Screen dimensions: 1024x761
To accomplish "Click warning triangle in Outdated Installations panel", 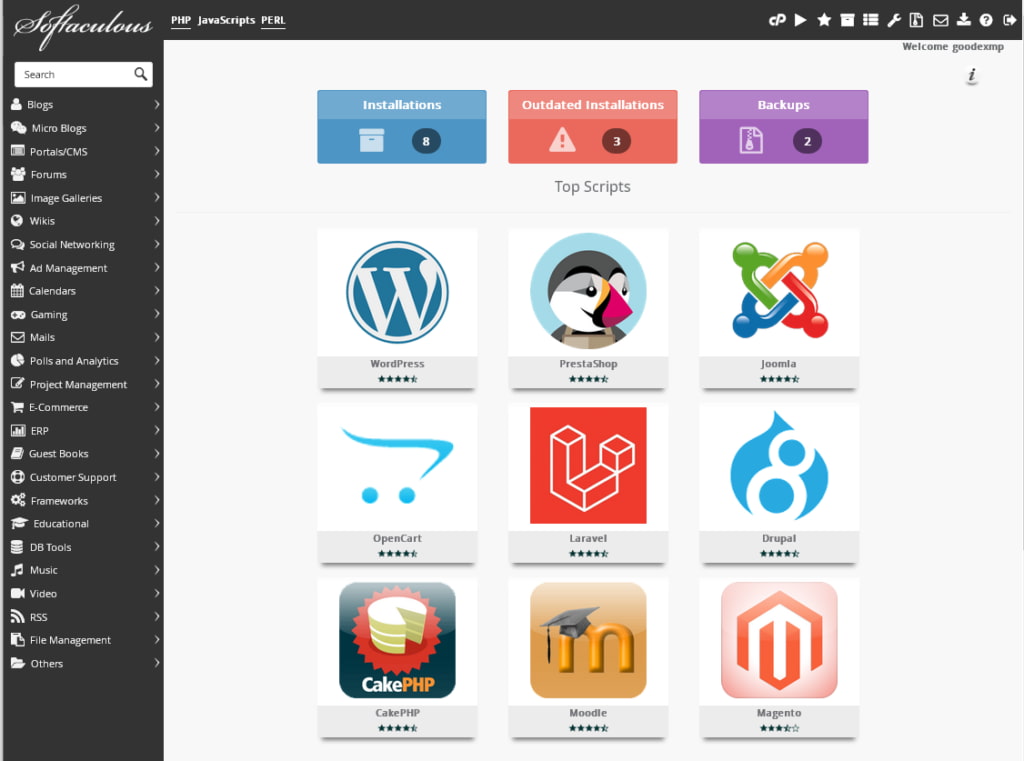I will coord(562,140).
